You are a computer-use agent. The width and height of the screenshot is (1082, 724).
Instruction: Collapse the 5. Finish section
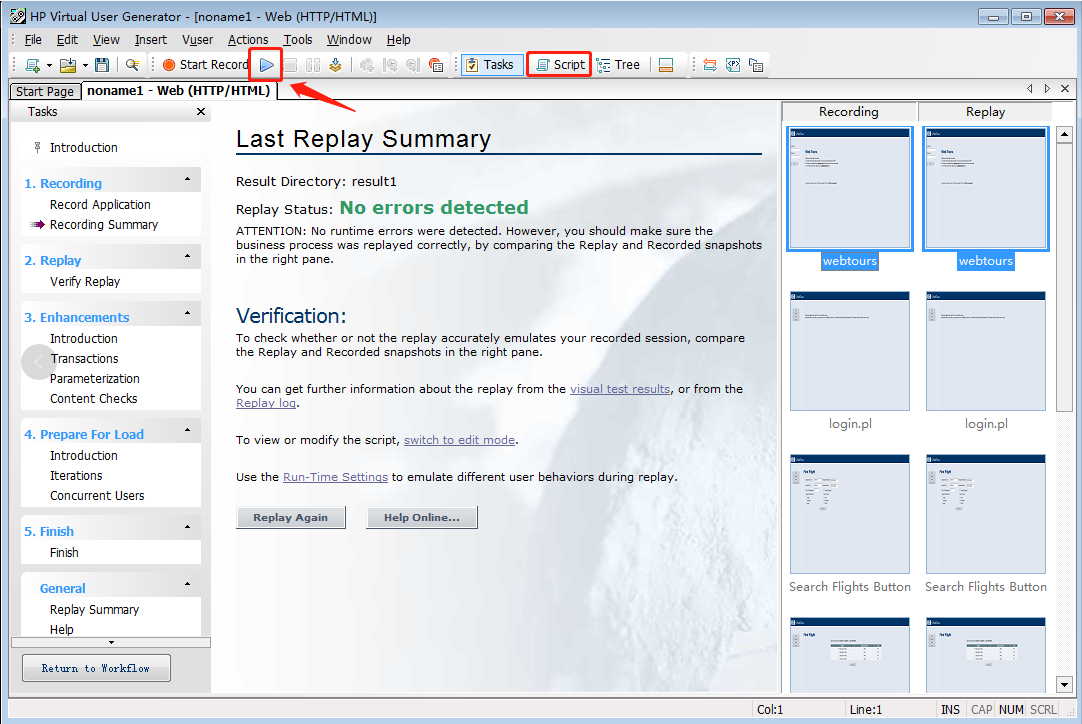tap(187, 527)
